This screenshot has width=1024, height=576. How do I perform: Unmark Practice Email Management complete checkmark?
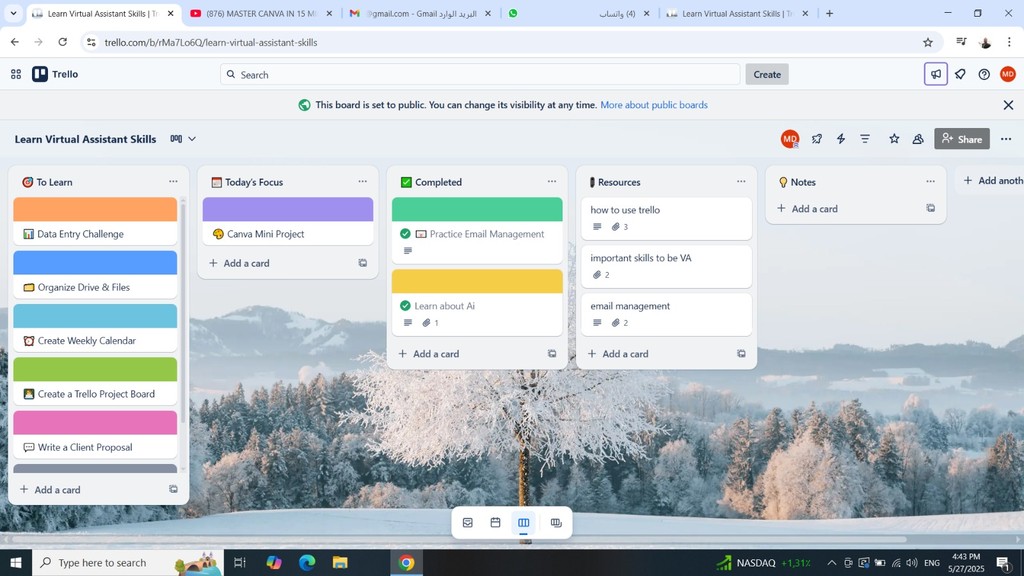(405, 234)
